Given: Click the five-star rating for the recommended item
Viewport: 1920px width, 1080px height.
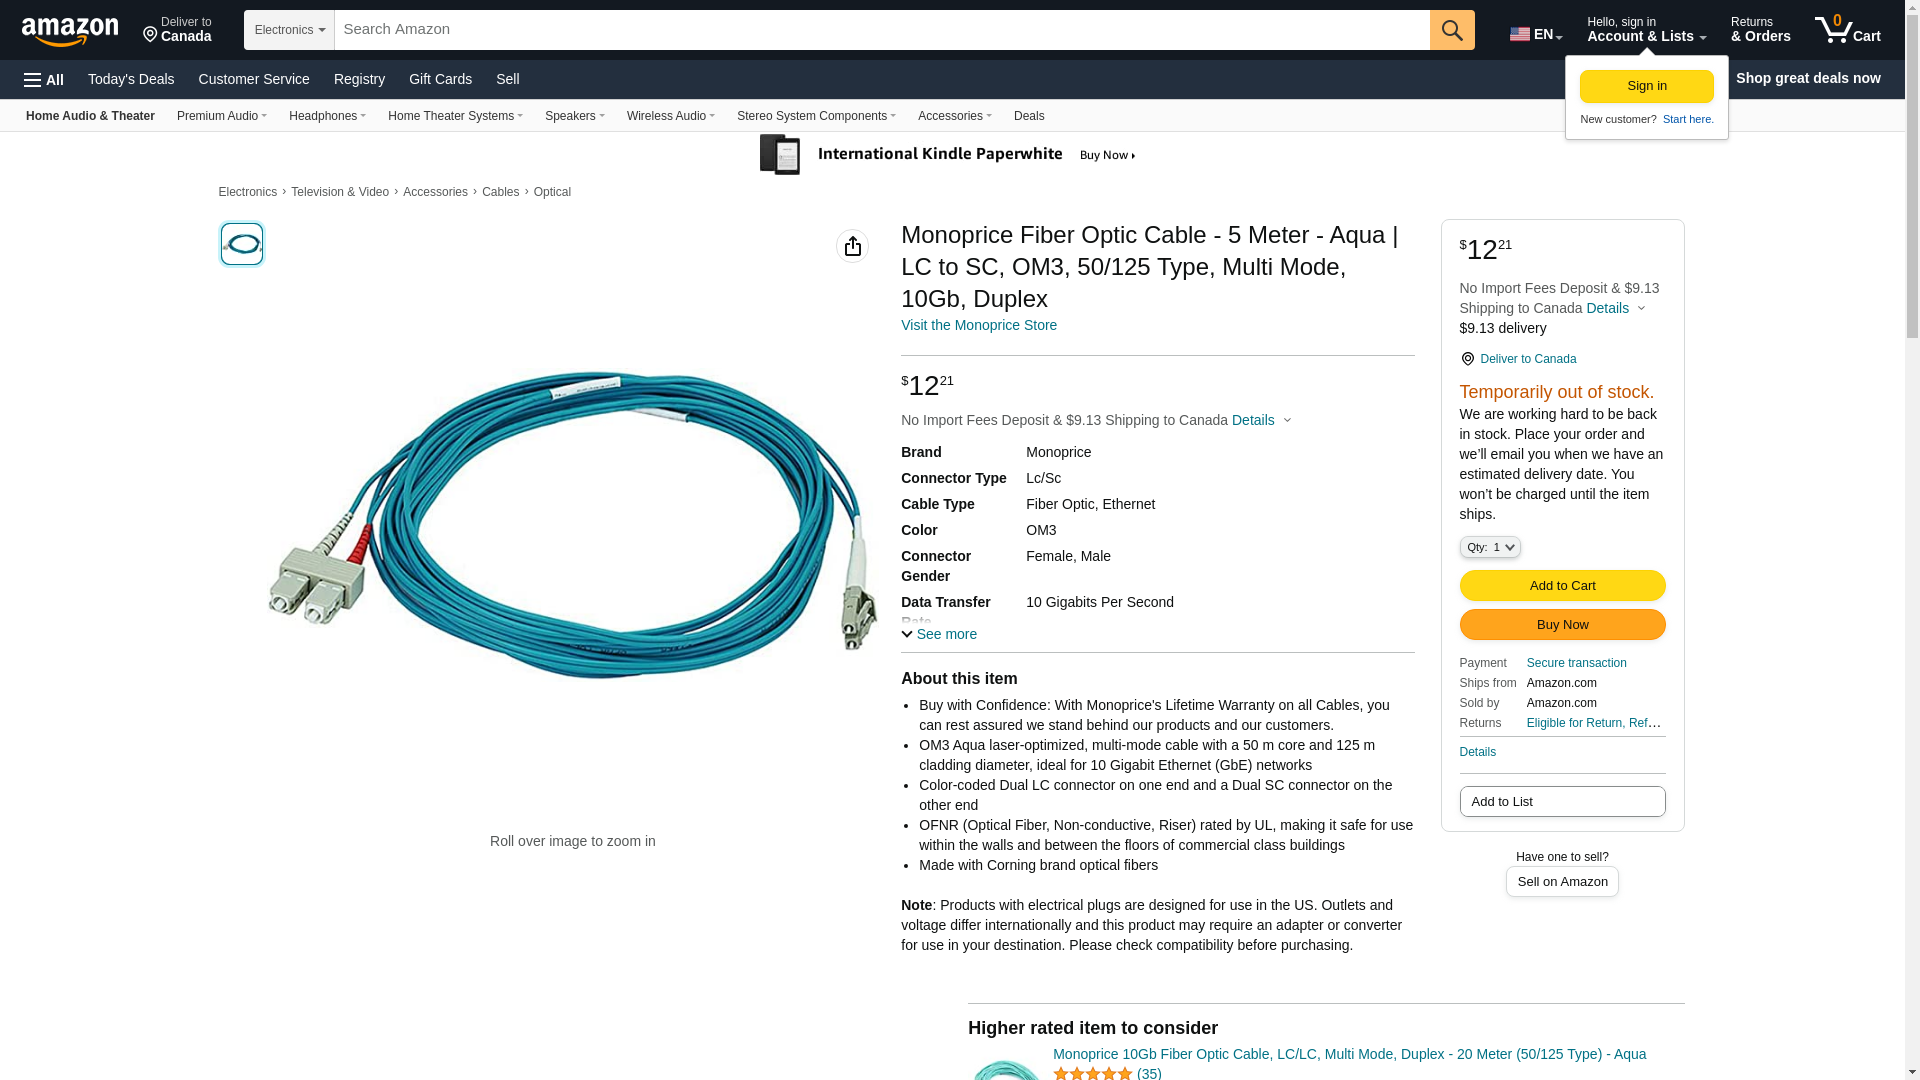Looking at the screenshot, I should pyautogui.click(x=1092, y=1073).
